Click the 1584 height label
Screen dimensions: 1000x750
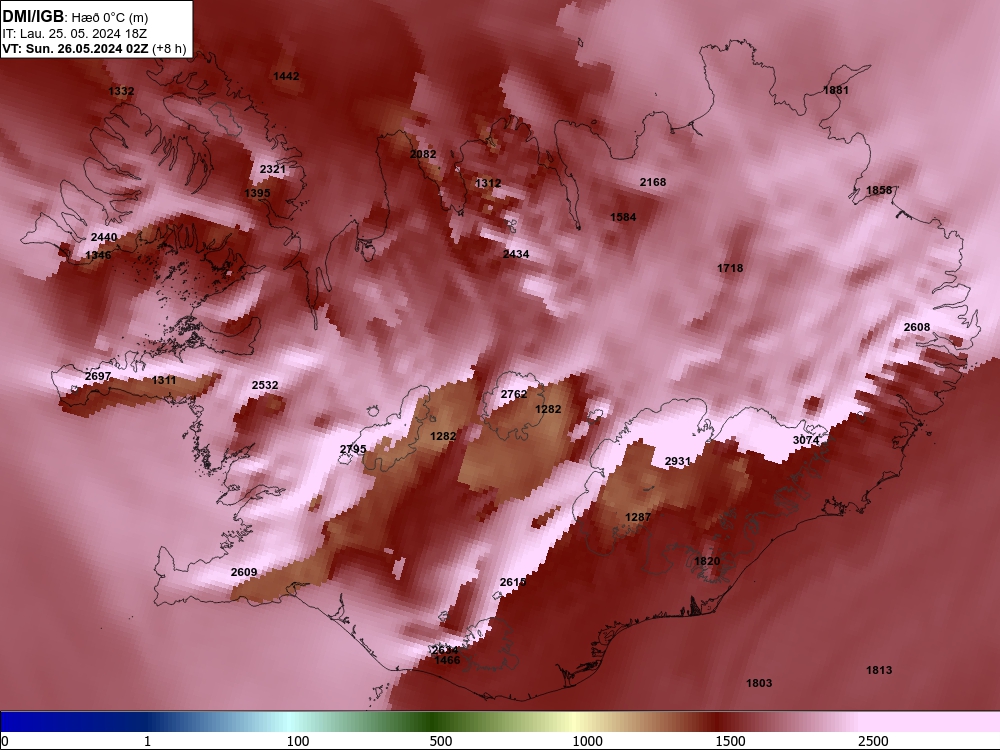622,217
